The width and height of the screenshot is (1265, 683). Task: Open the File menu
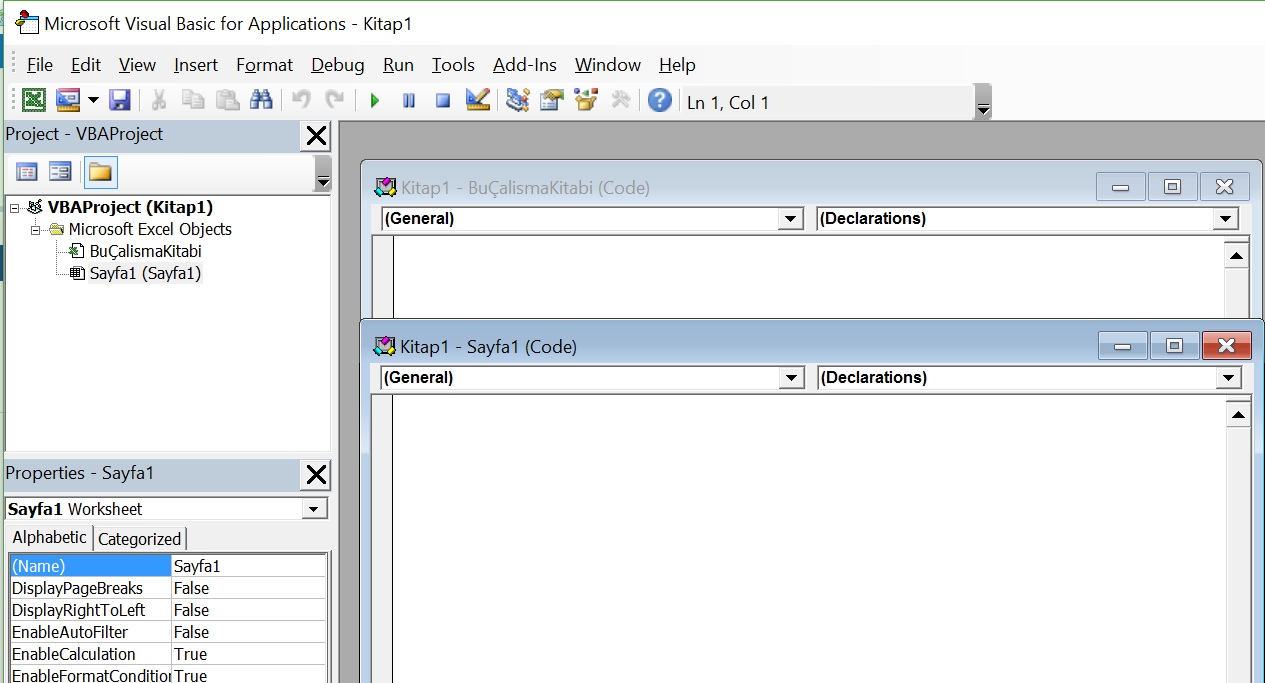[40, 65]
